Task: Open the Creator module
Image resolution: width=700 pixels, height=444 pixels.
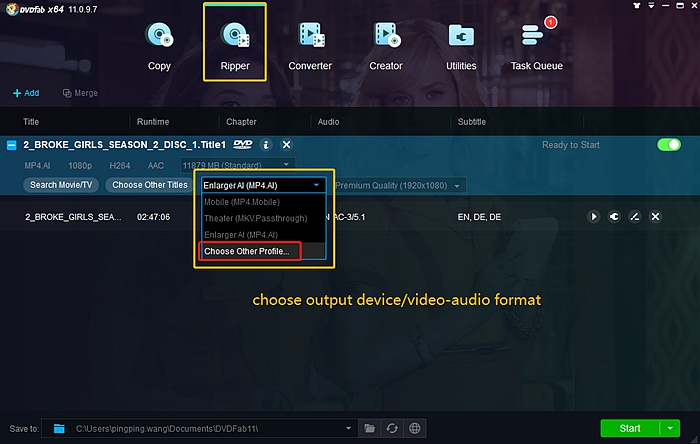Action: tap(386, 46)
